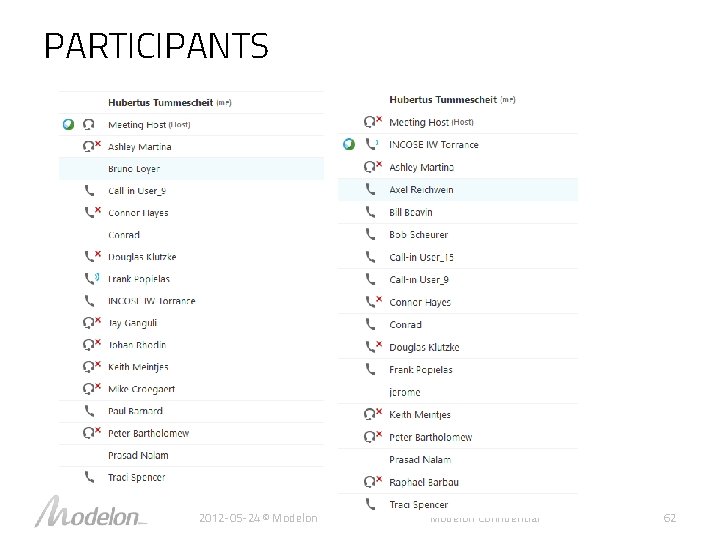This screenshot has height=540, width=720.
Task: Select participant Bruno Loyer in the list
Action: tap(133, 169)
